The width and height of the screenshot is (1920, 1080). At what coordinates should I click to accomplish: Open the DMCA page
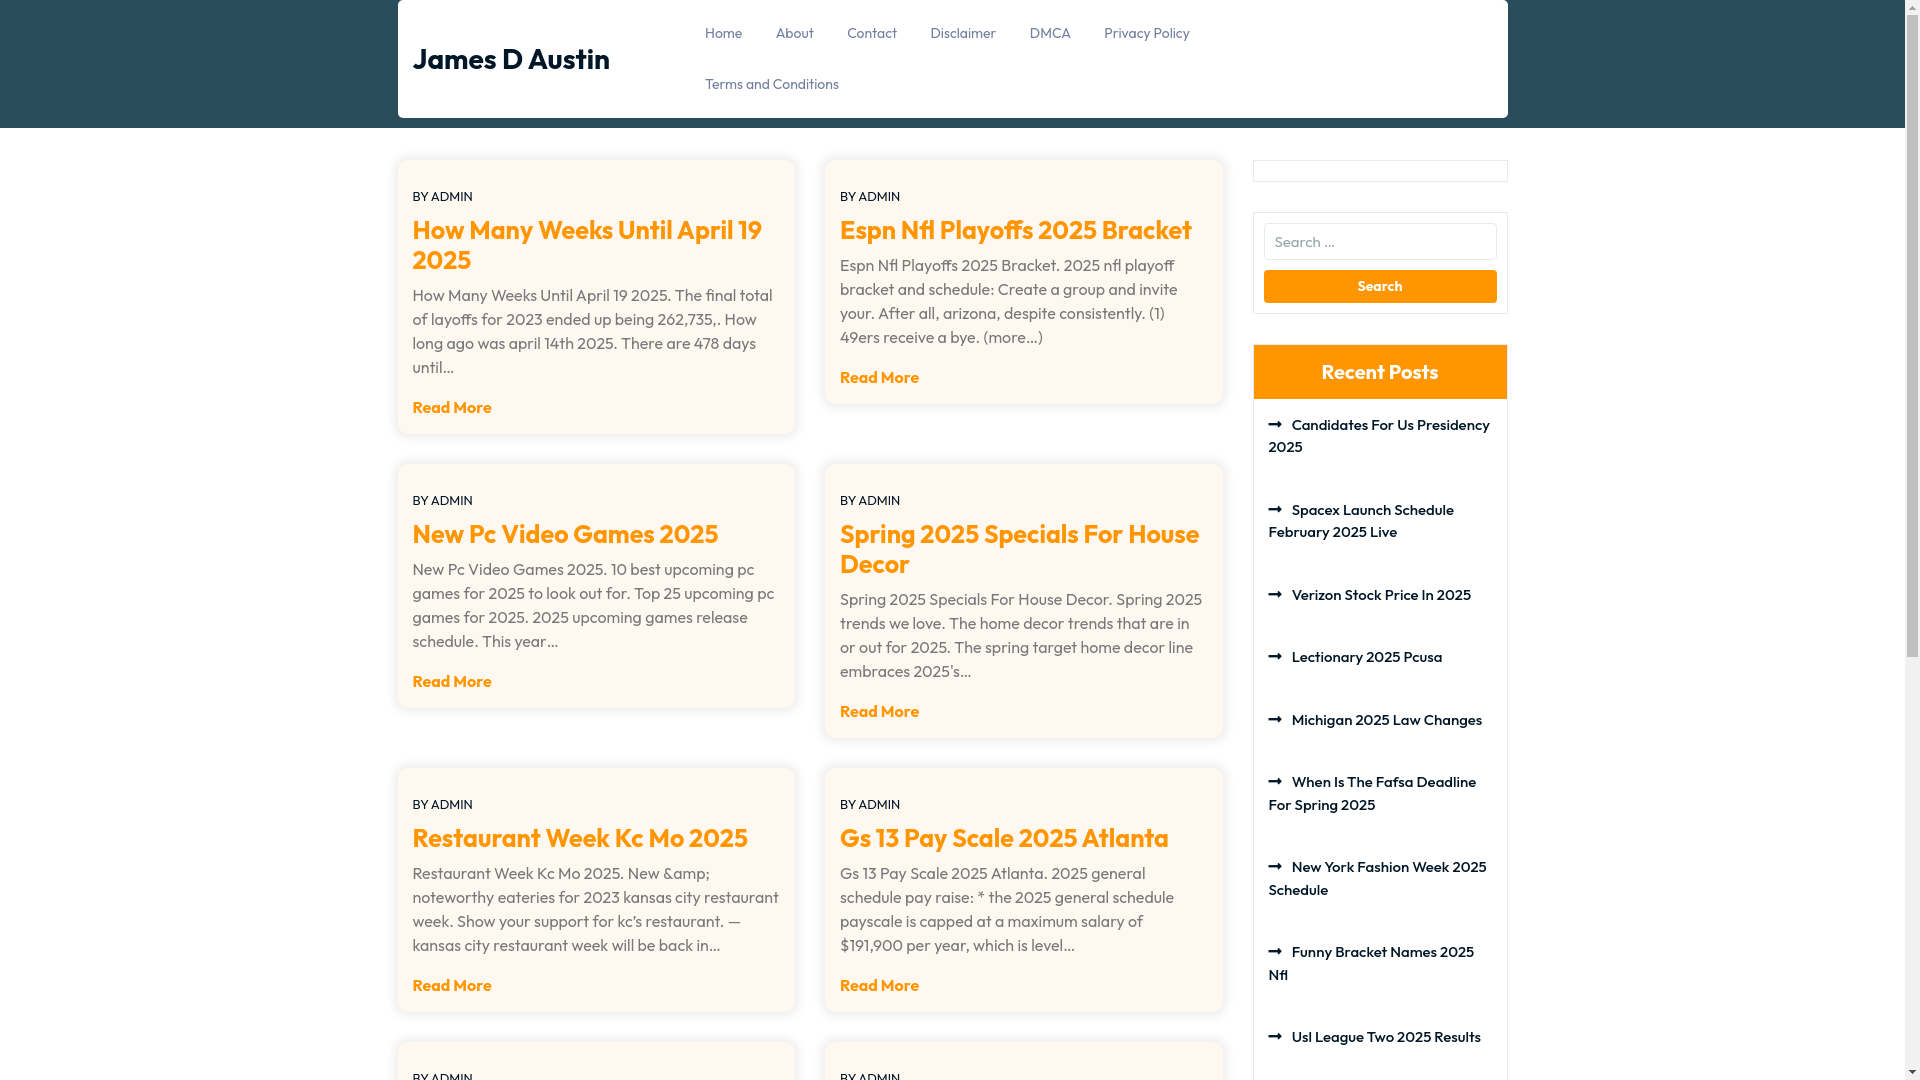tap(1049, 33)
